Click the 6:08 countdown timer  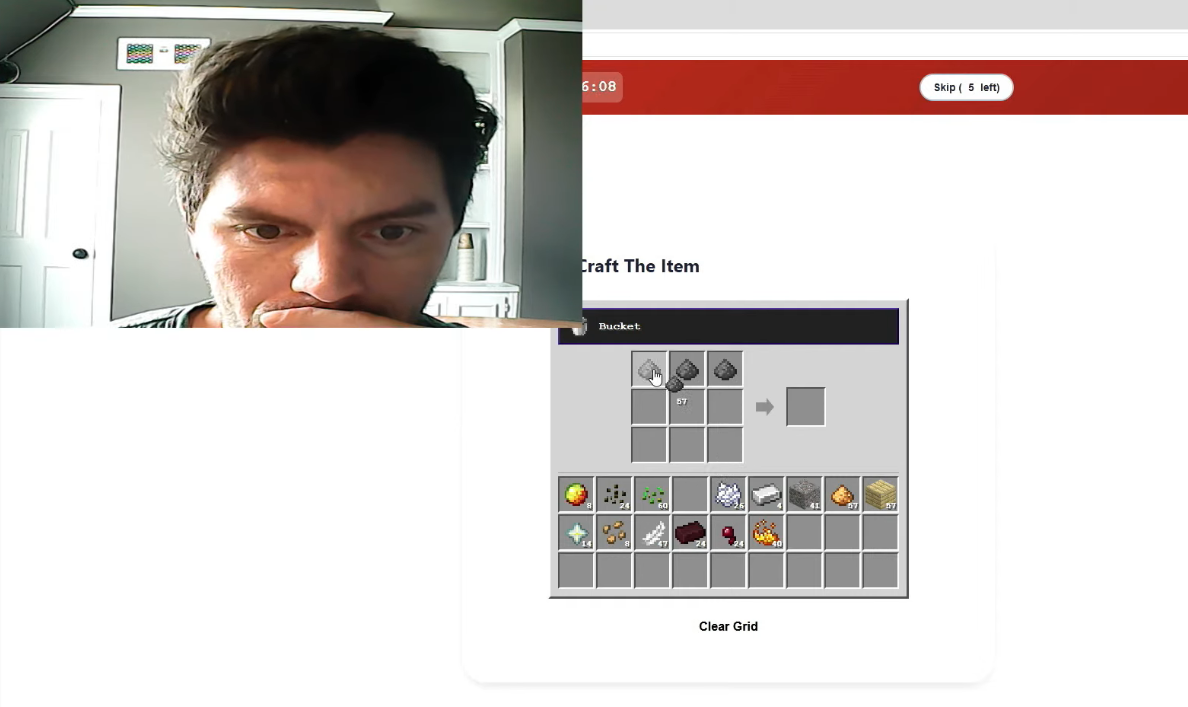click(x=602, y=86)
